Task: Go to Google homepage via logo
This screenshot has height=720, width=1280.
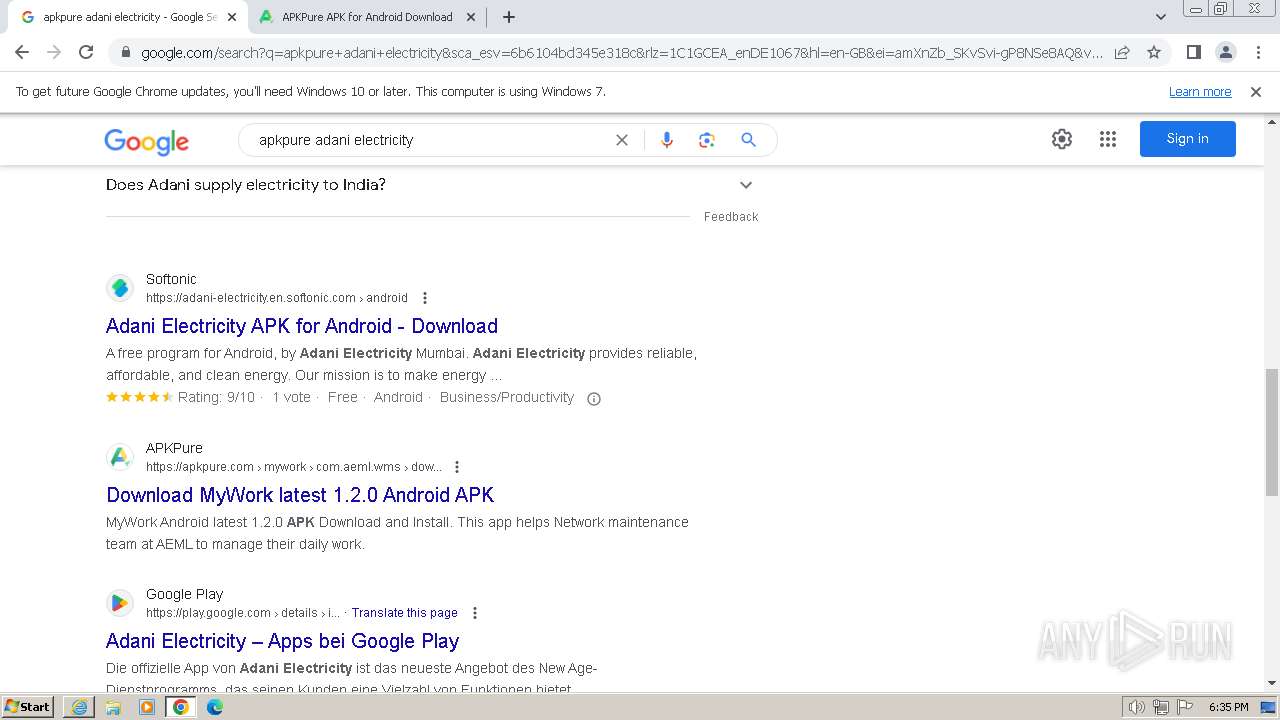Action: [x=146, y=141]
